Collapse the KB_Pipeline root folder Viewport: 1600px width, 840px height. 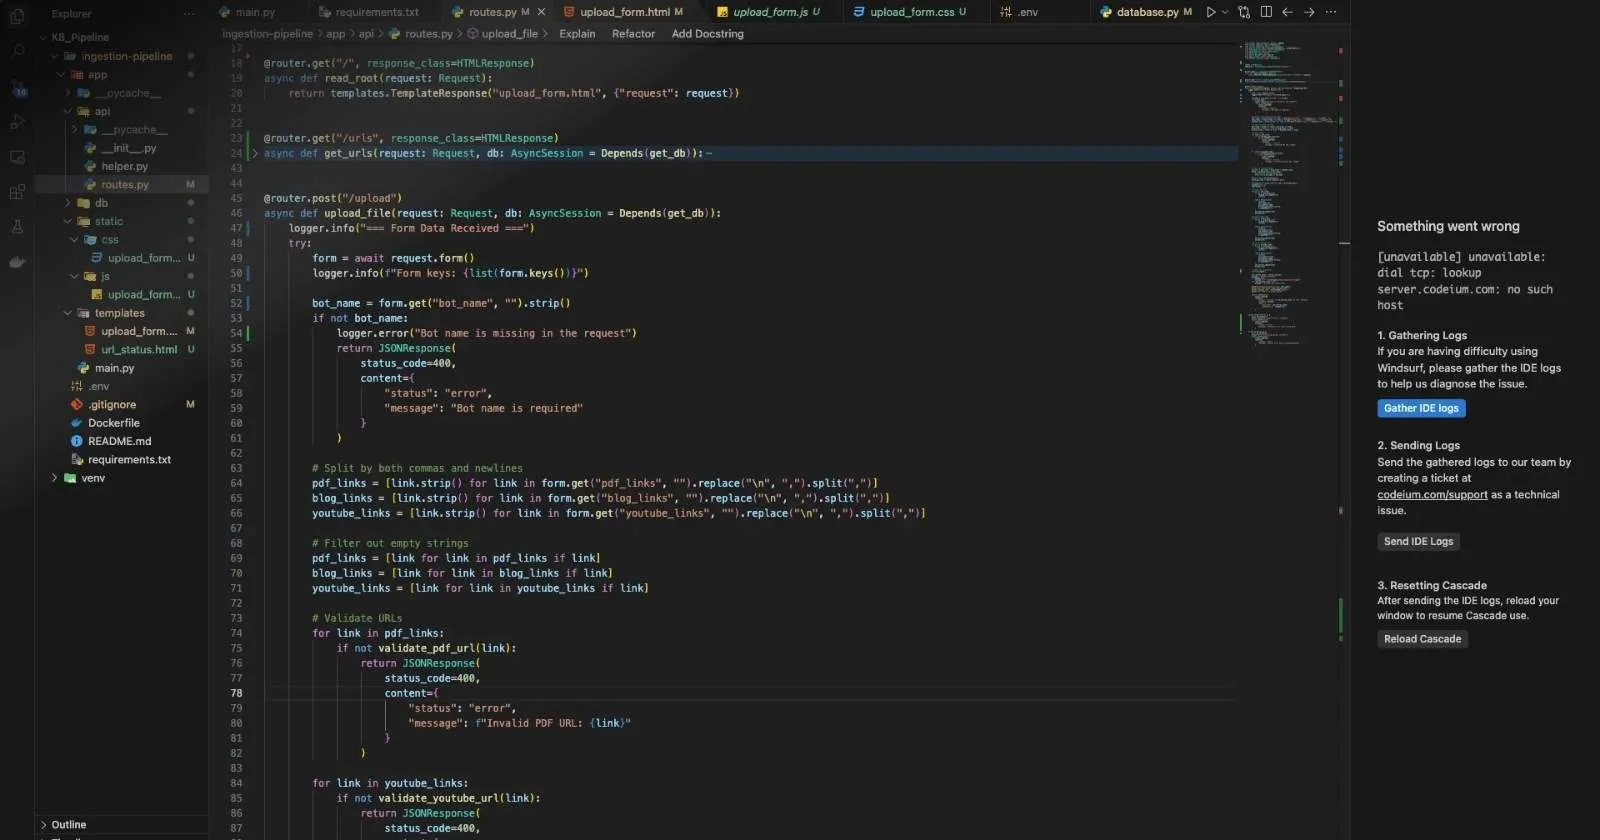tap(43, 37)
